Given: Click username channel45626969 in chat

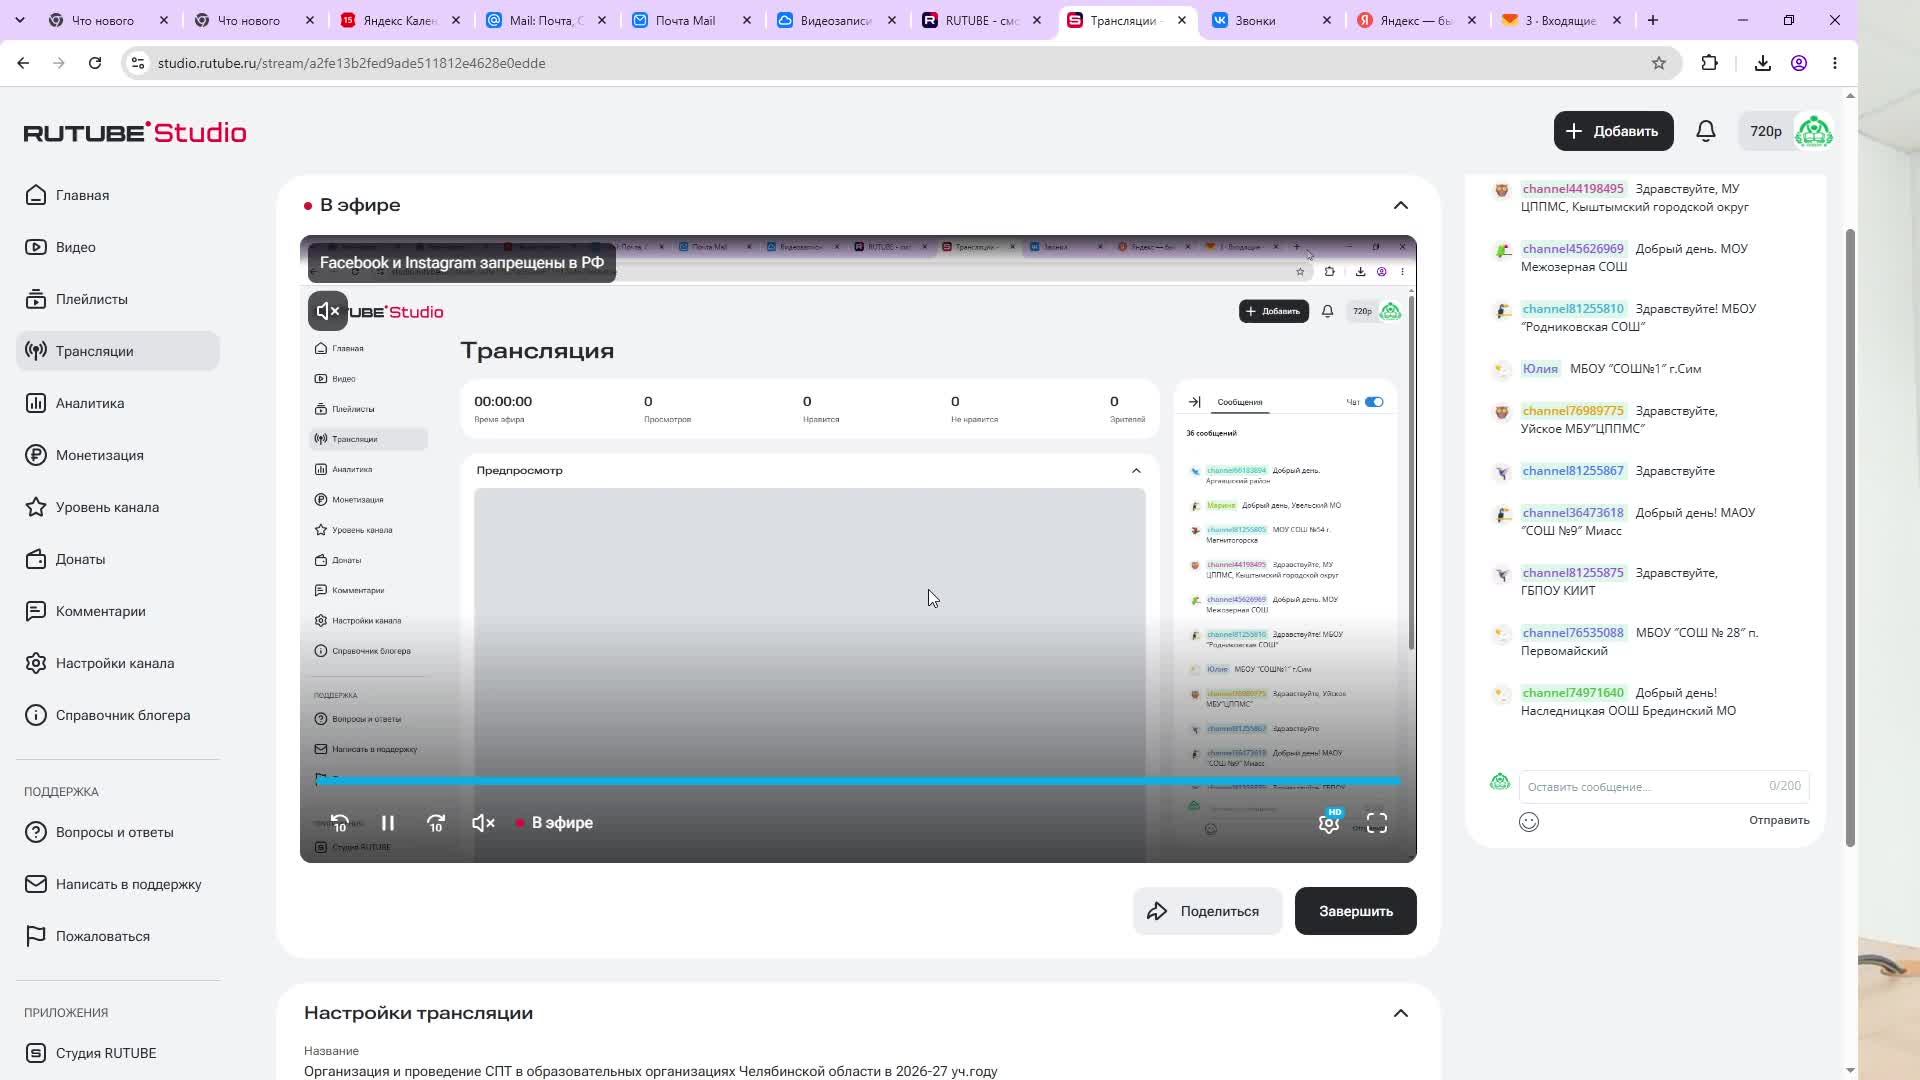Looking at the screenshot, I should point(1573,249).
